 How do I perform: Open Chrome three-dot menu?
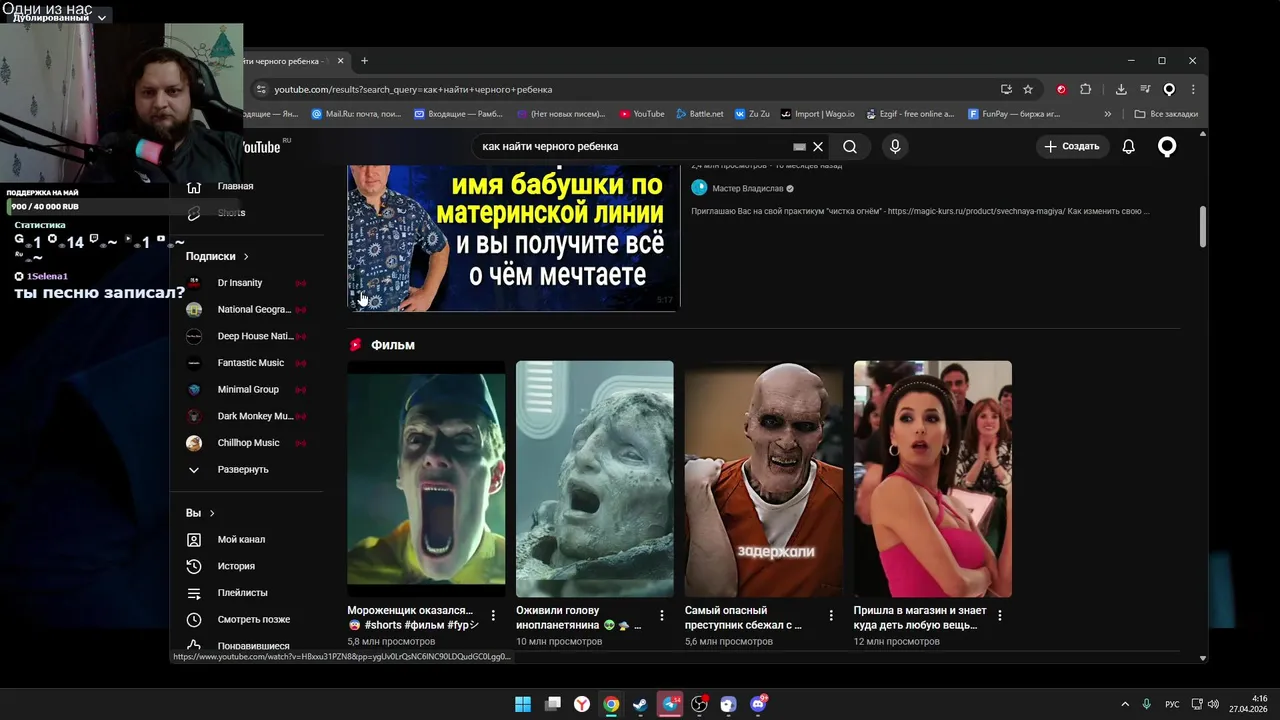tap(1192, 89)
